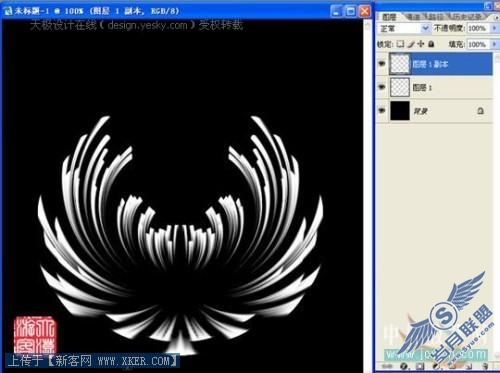Toggle lock transparent pixels icon
Image resolution: width=500 pixels, height=373 pixels.
pos(400,44)
